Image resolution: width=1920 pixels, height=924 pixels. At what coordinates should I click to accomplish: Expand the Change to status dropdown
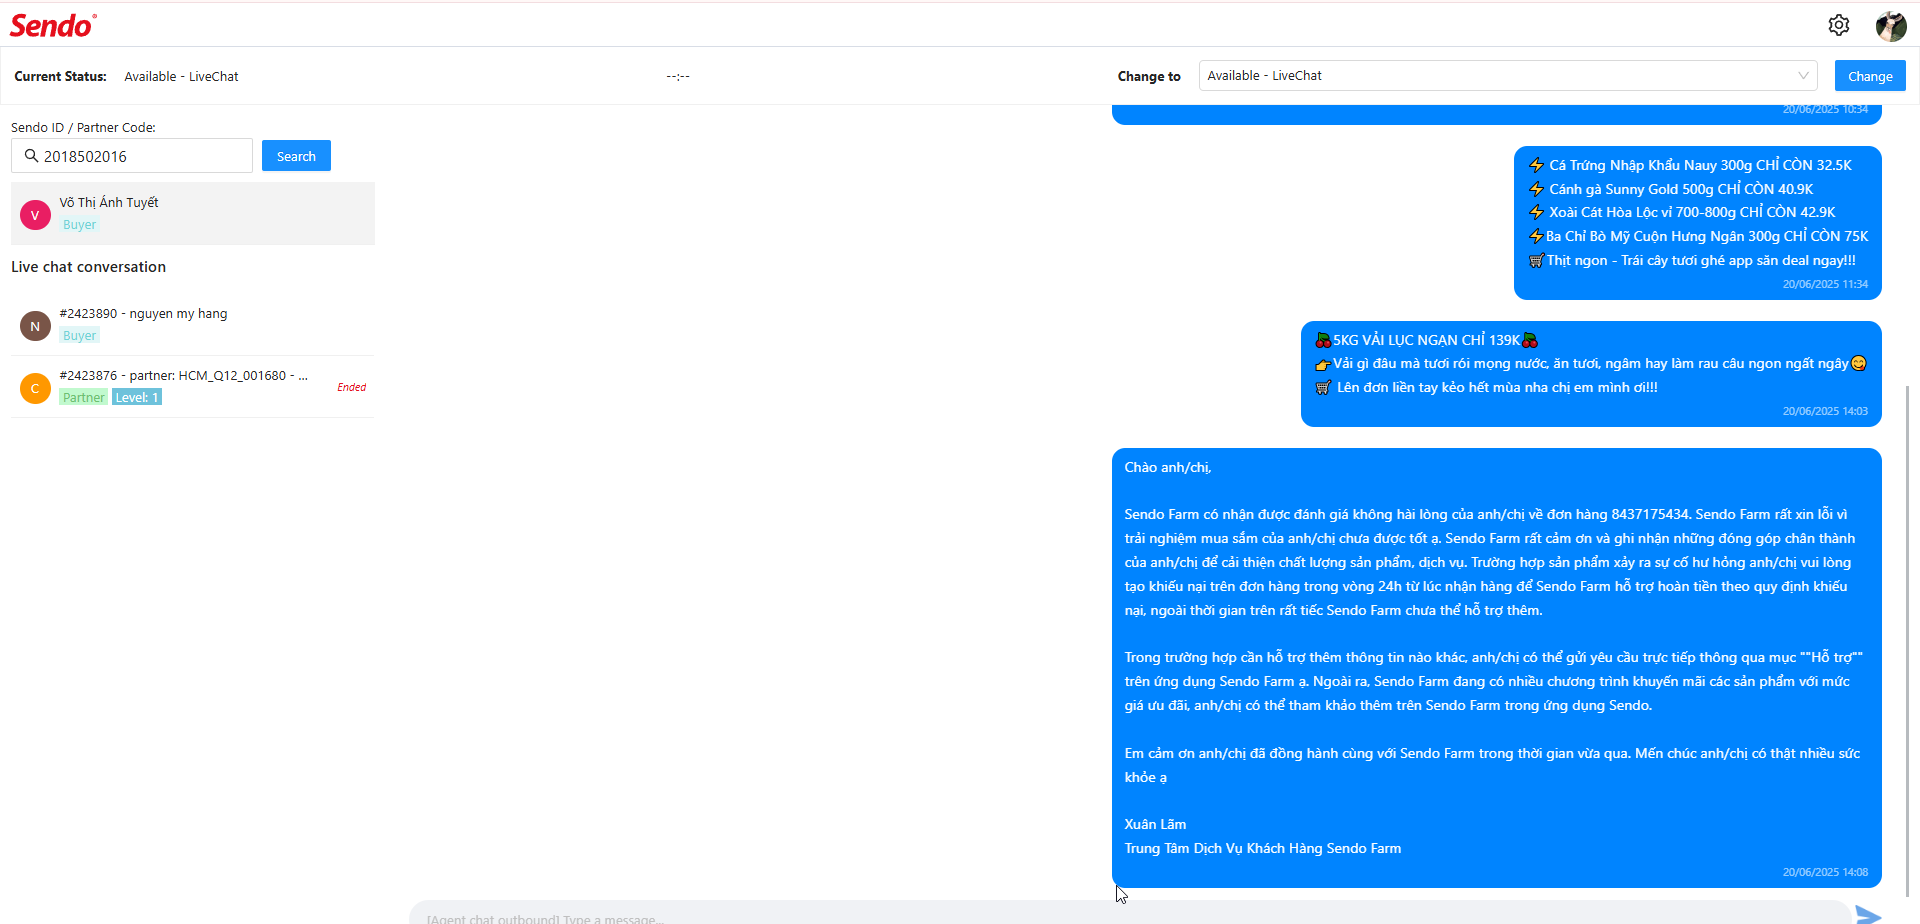(x=1508, y=76)
